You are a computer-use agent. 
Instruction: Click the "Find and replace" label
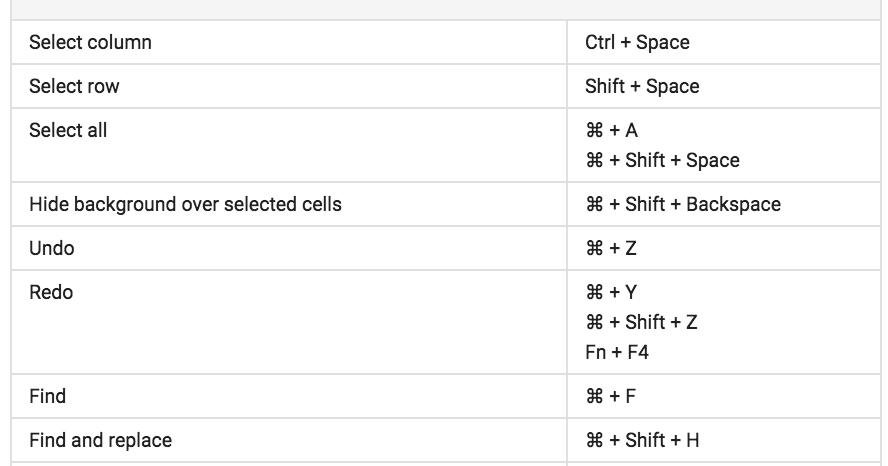(x=100, y=440)
